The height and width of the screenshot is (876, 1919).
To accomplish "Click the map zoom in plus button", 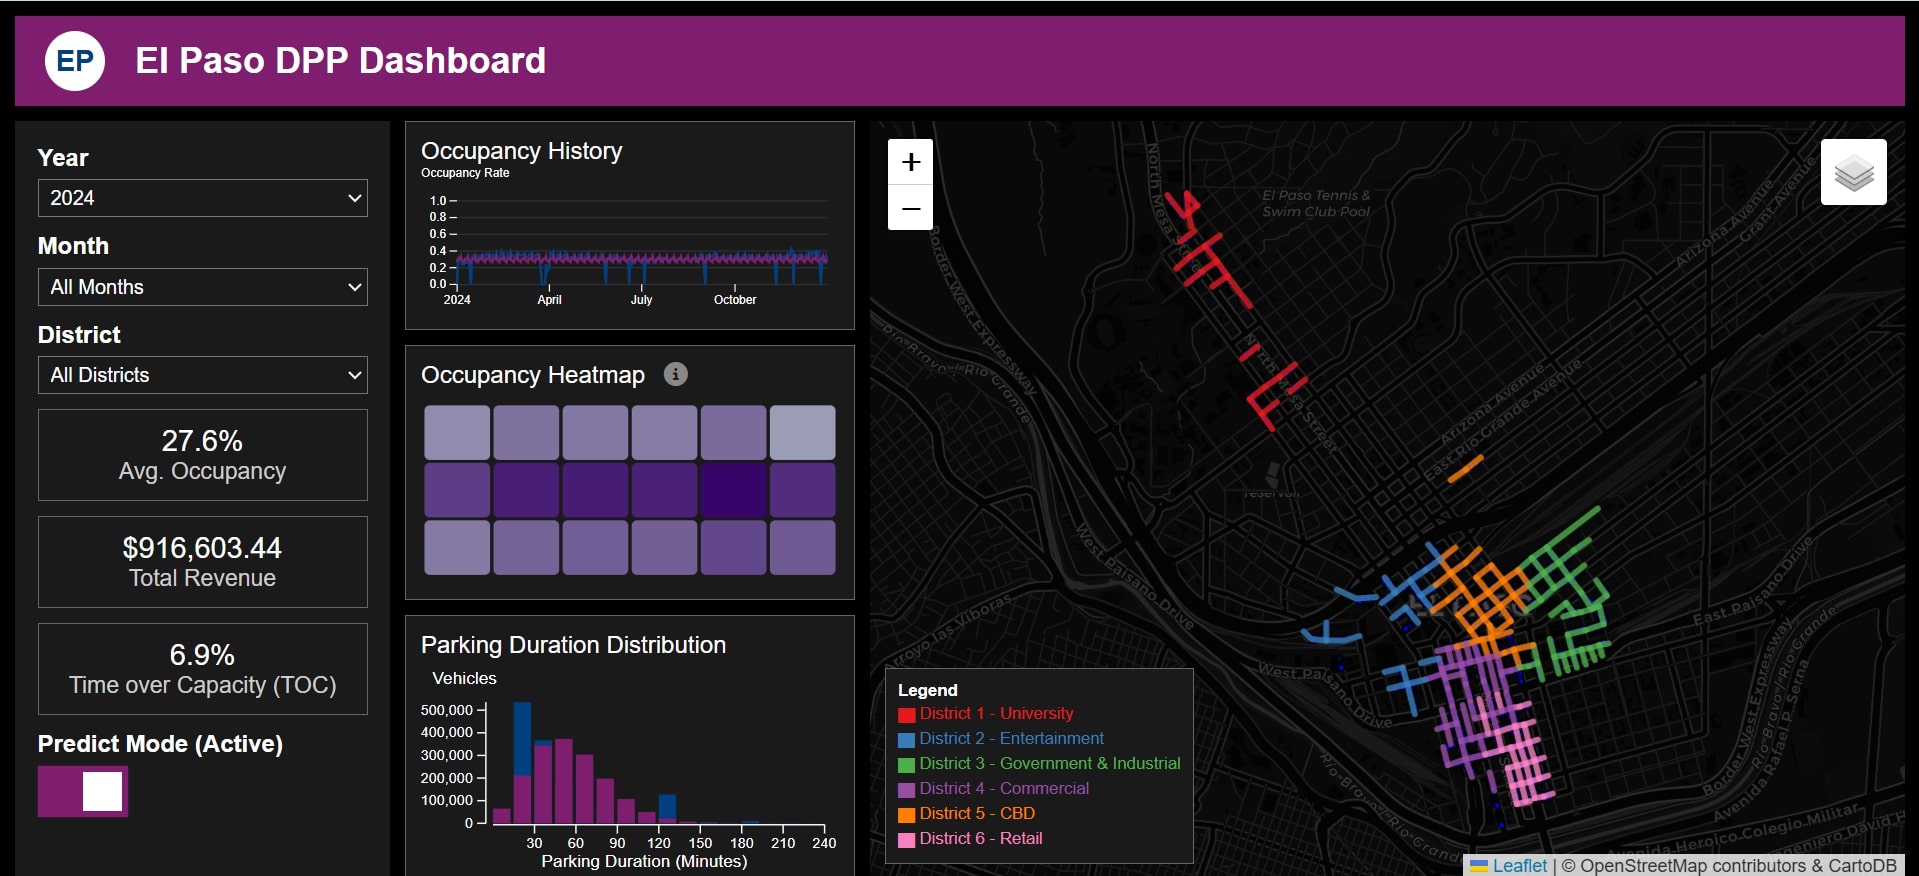I will pyautogui.click(x=910, y=162).
